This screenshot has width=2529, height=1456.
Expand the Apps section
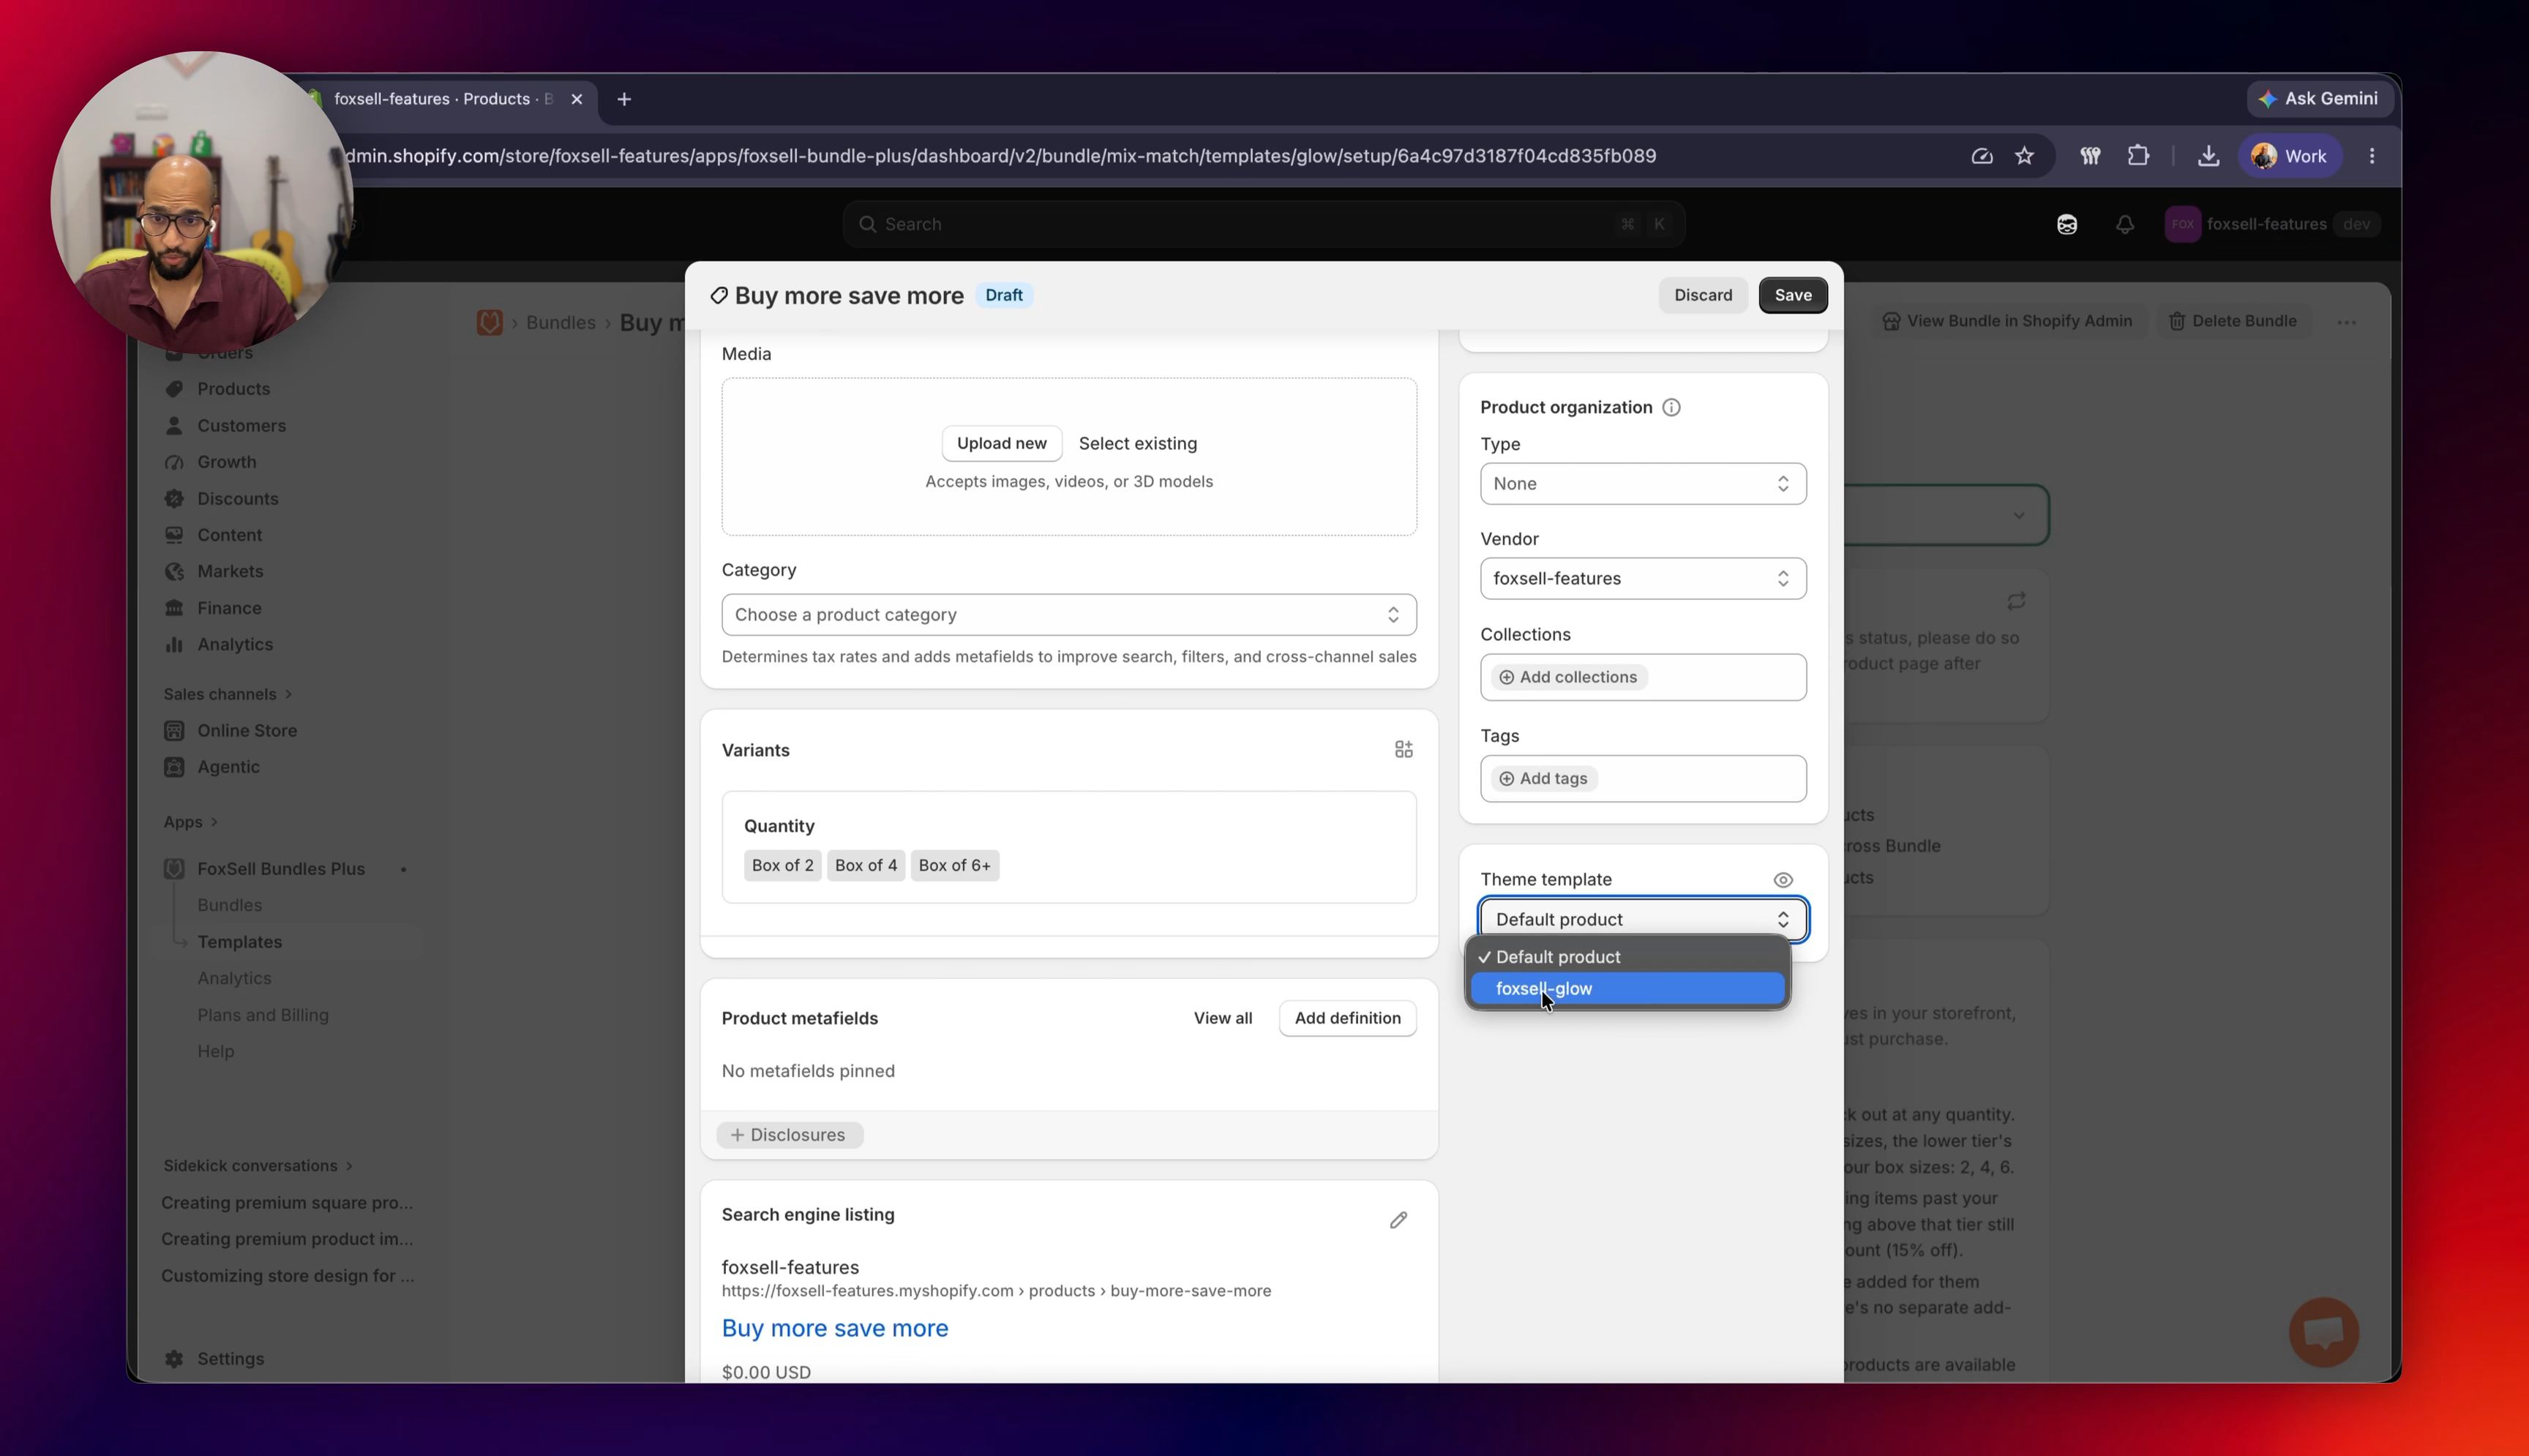pos(190,822)
